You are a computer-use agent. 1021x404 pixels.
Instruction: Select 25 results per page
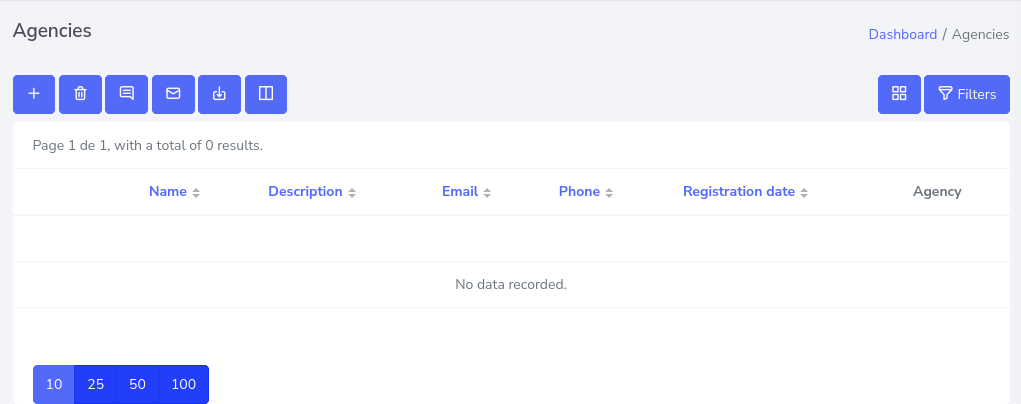click(96, 384)
